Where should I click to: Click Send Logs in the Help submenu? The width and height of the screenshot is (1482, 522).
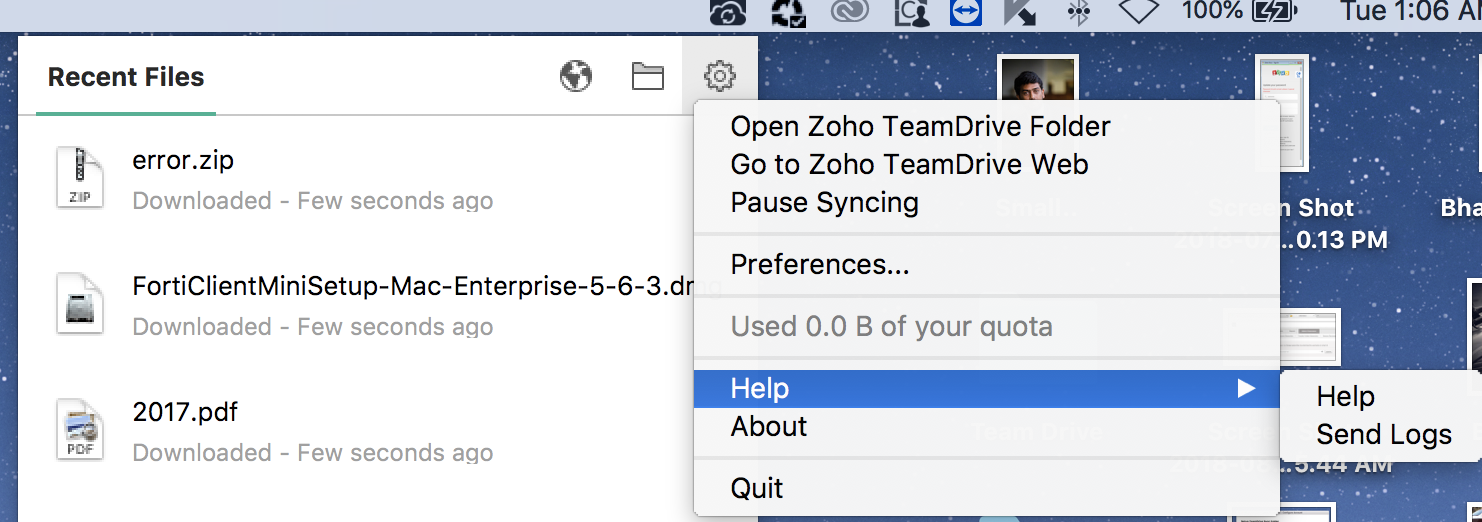1384,435
